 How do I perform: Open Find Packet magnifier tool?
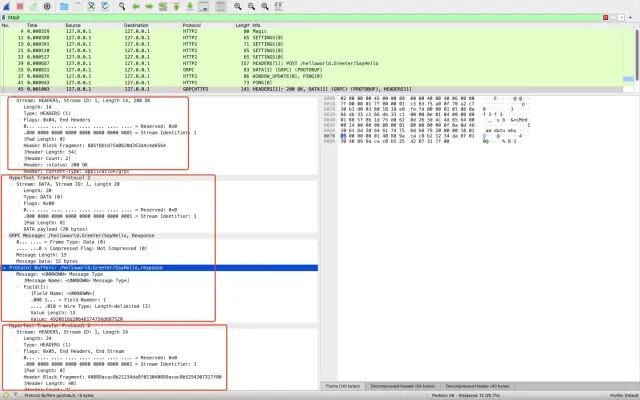click(x=122, y=6)
